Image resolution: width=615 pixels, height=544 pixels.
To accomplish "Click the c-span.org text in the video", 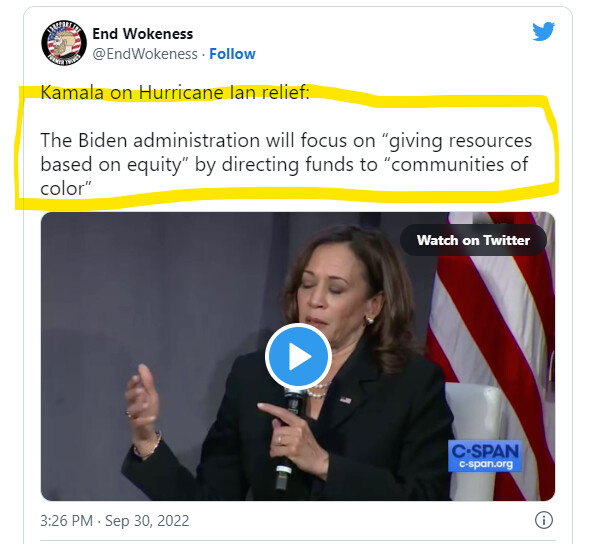I will pyautogui.click(x=486, y=464).
